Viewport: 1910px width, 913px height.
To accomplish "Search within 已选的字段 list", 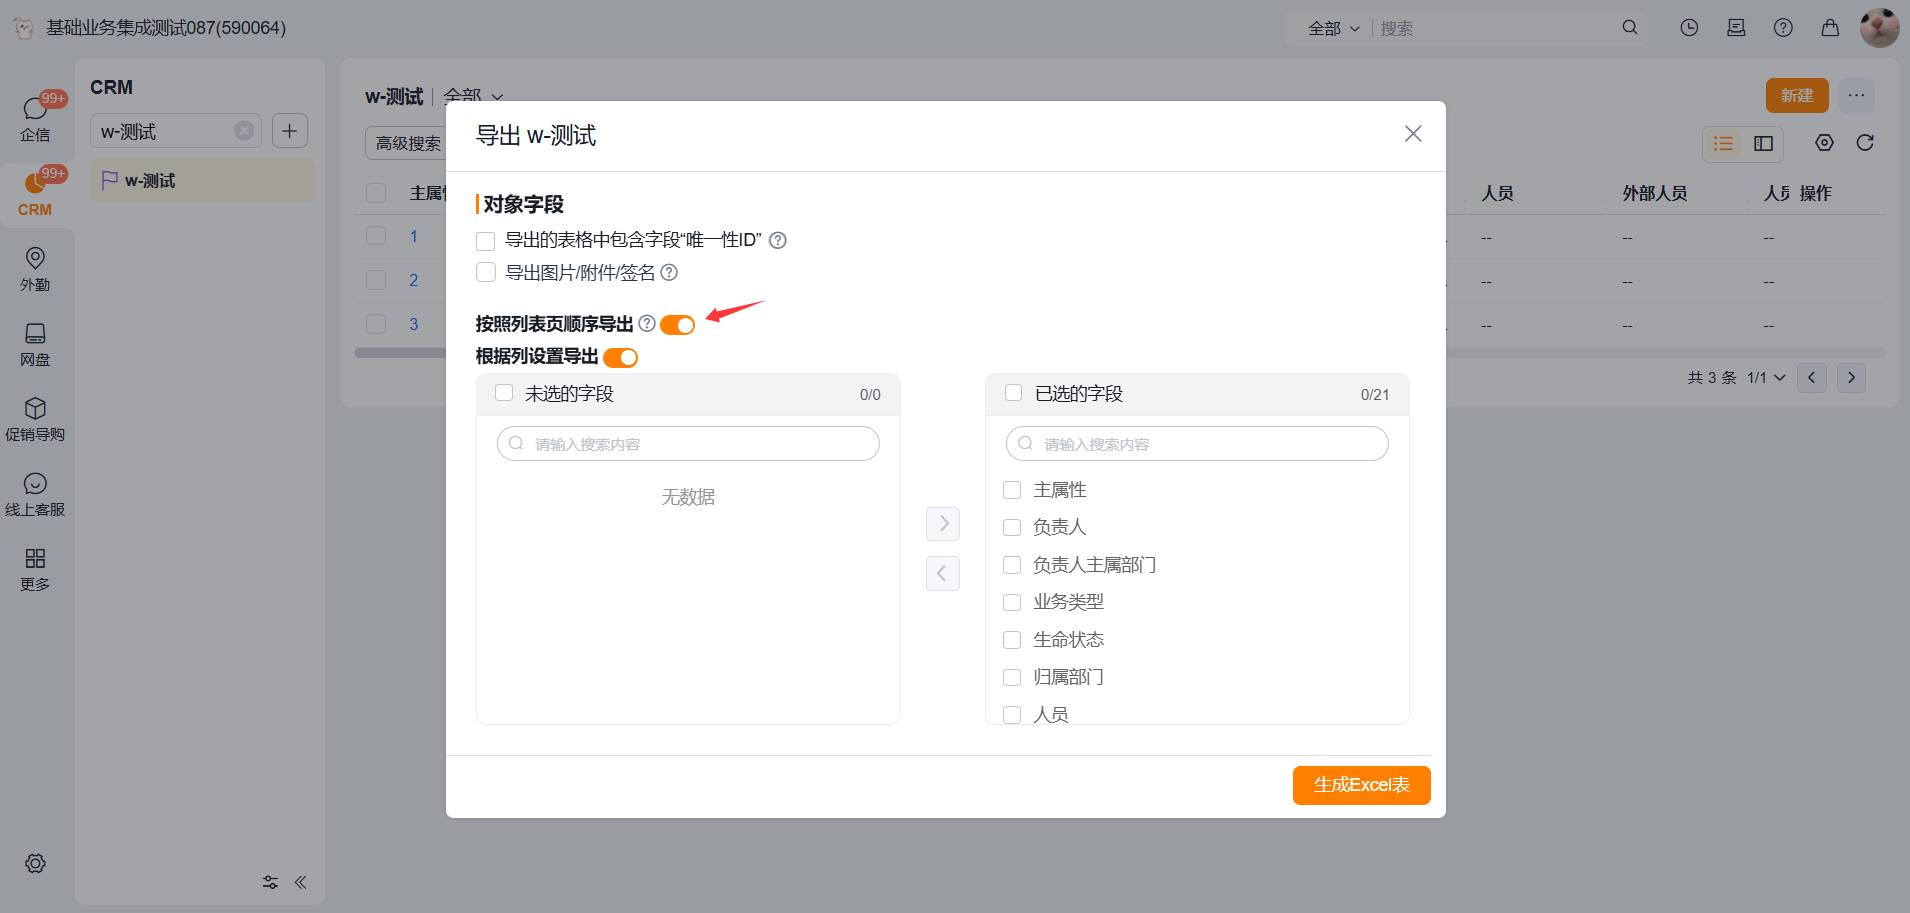I will (x=1197, y=444).
